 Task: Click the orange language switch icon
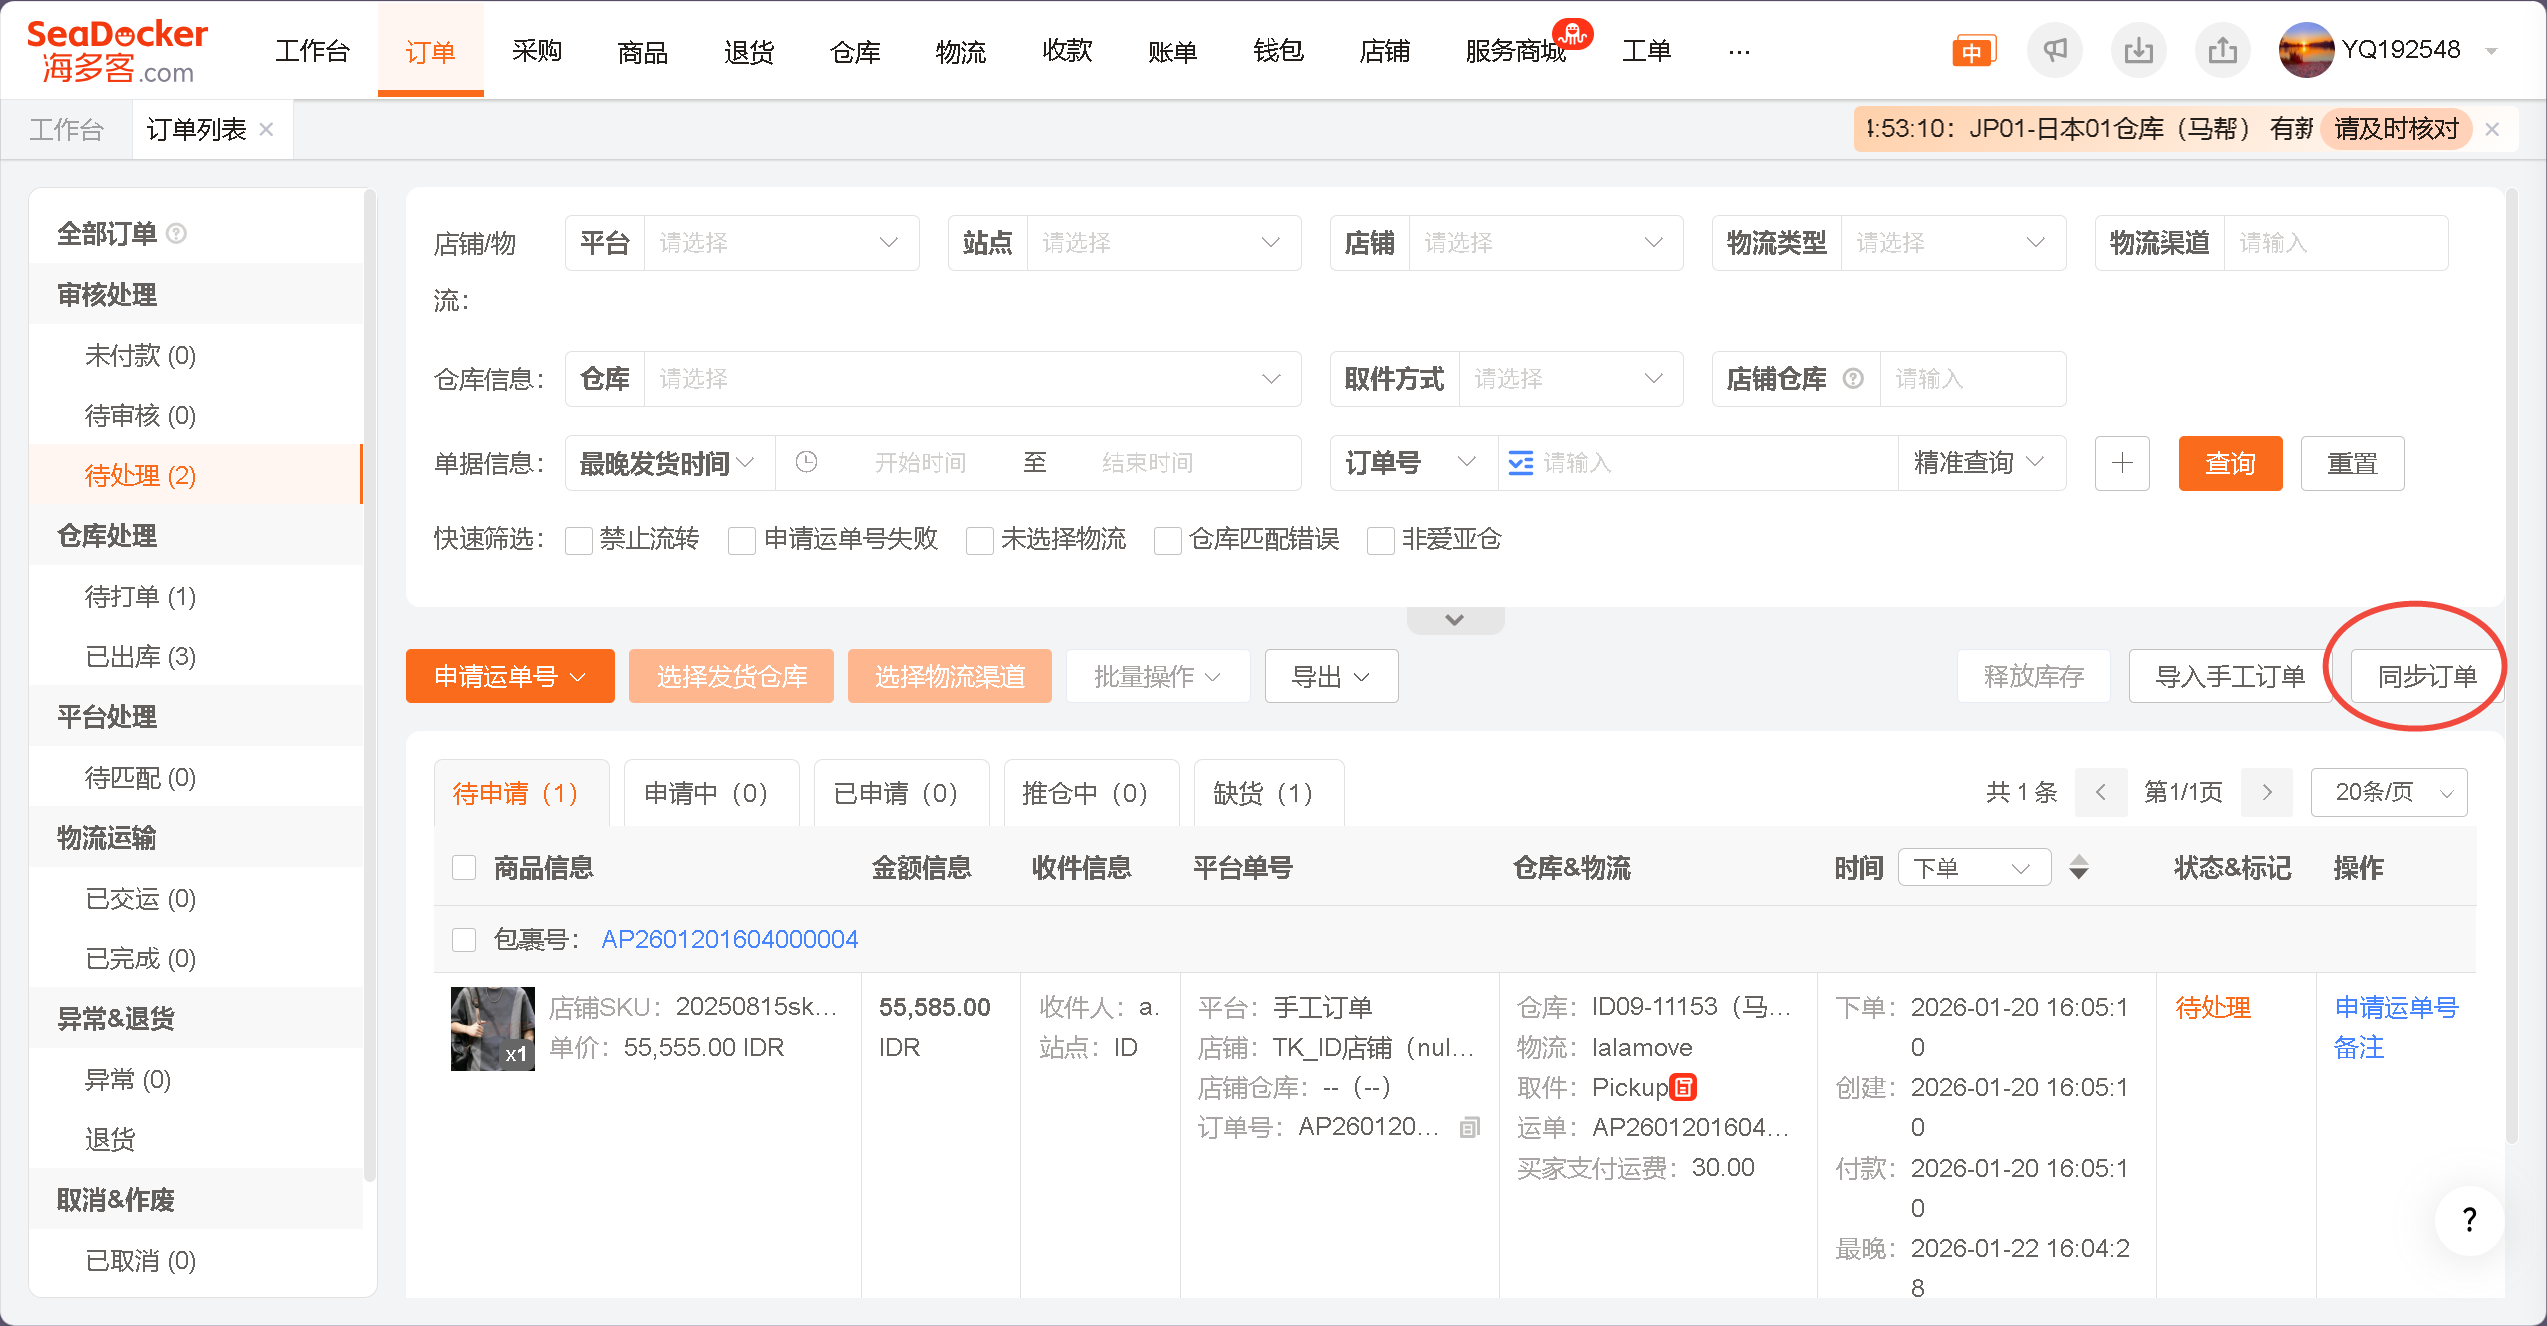pyautogui.click(x=1973, y=51)
